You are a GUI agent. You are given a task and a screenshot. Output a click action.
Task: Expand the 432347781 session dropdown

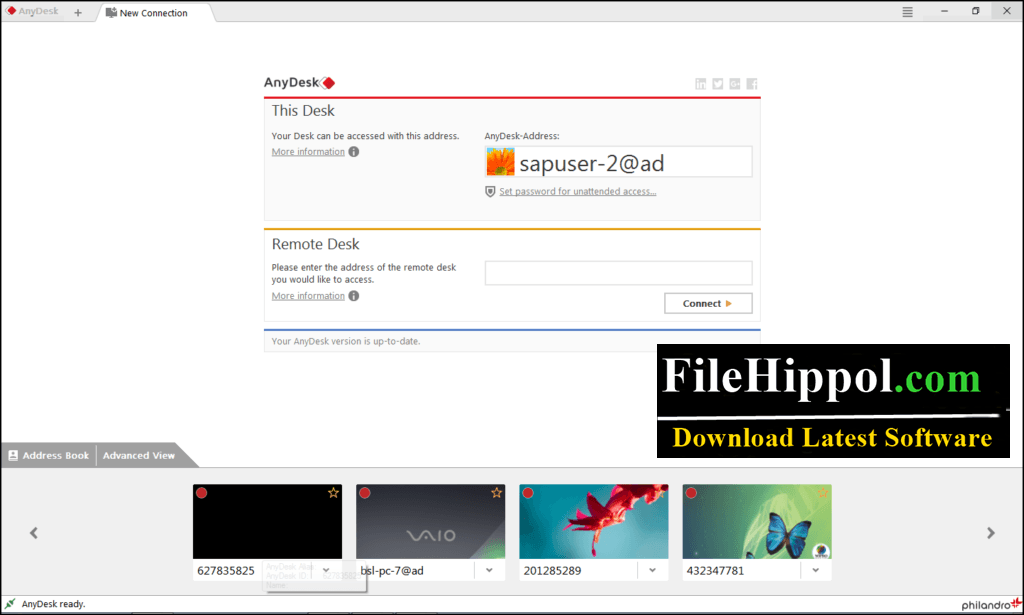[815, 569]
